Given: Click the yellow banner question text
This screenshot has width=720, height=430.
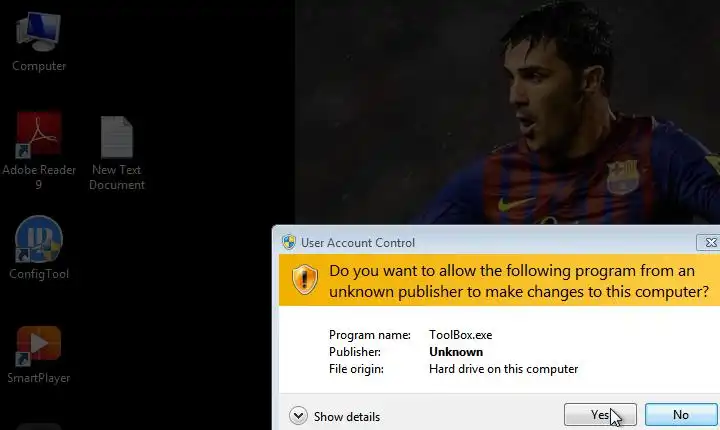Looking at the screenshot, I should (519, 281).
